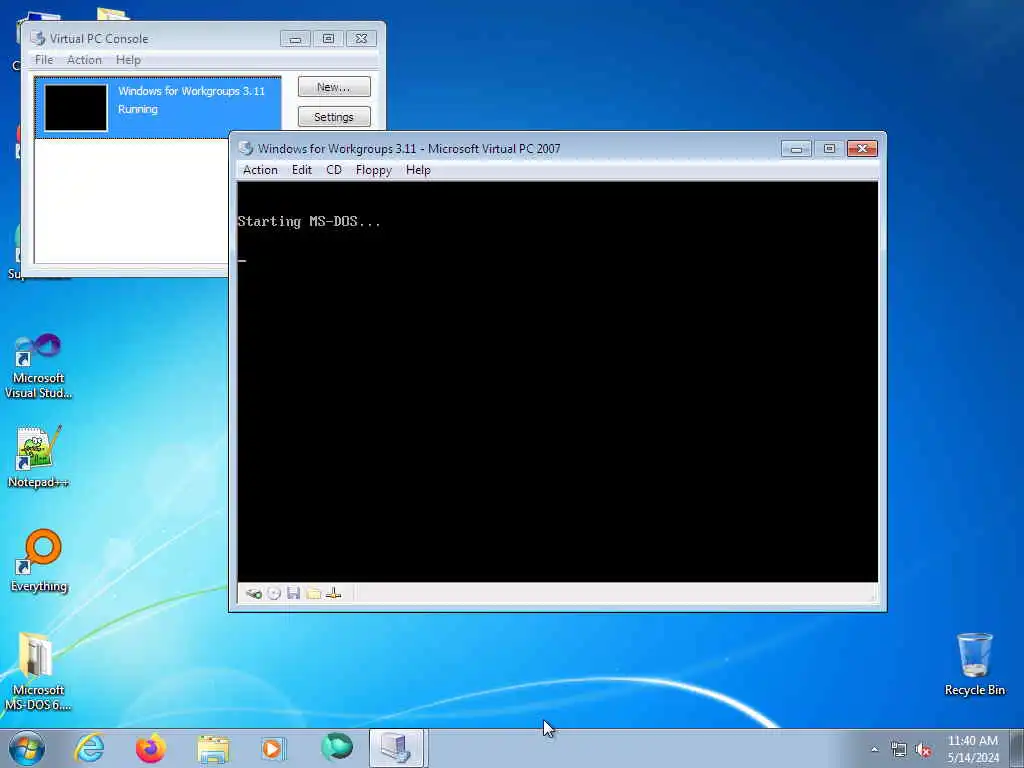The image size is (1024, 768).
Task: Select the Microsoft MS-DOS 6 folder icon
Action: point(38,672)
